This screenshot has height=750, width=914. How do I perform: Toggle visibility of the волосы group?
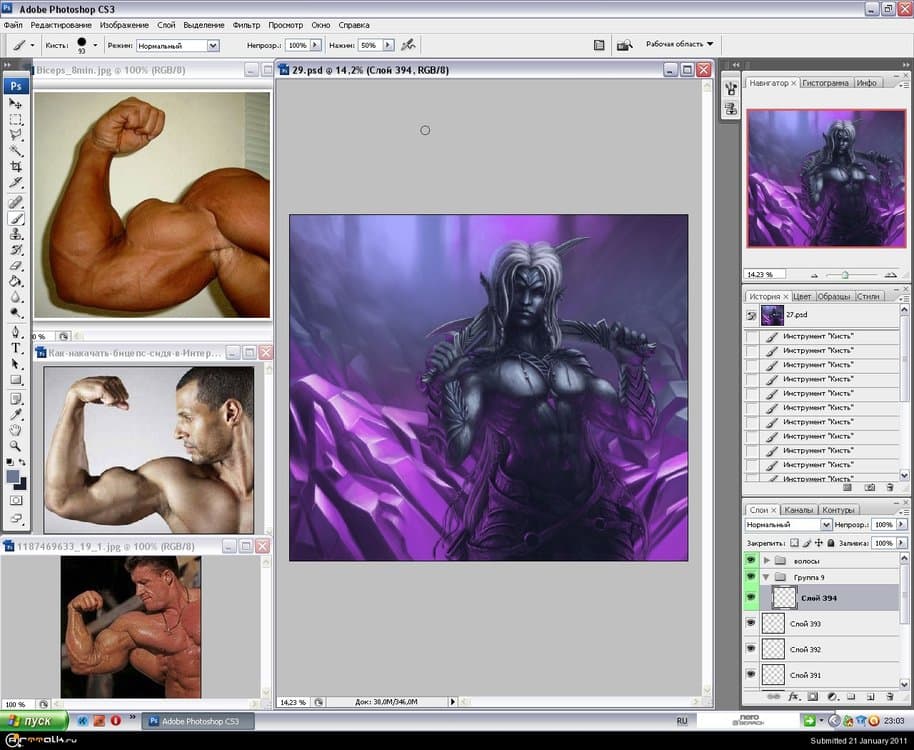[750, 561]
